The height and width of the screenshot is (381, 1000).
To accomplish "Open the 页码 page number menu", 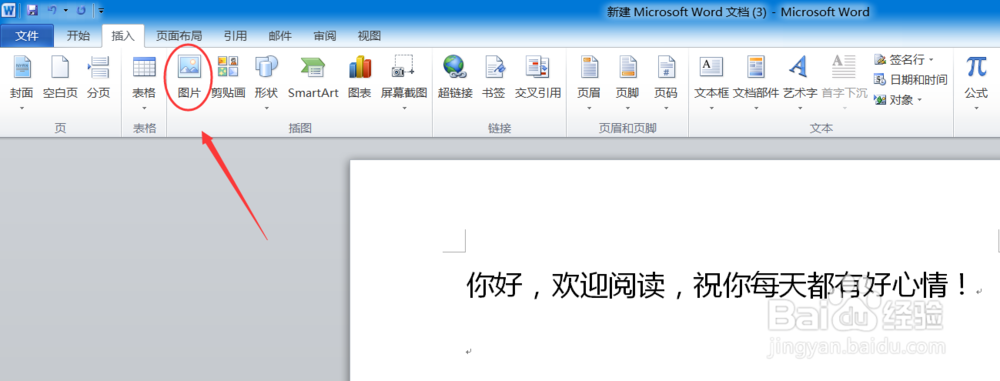I will [665, 82].
